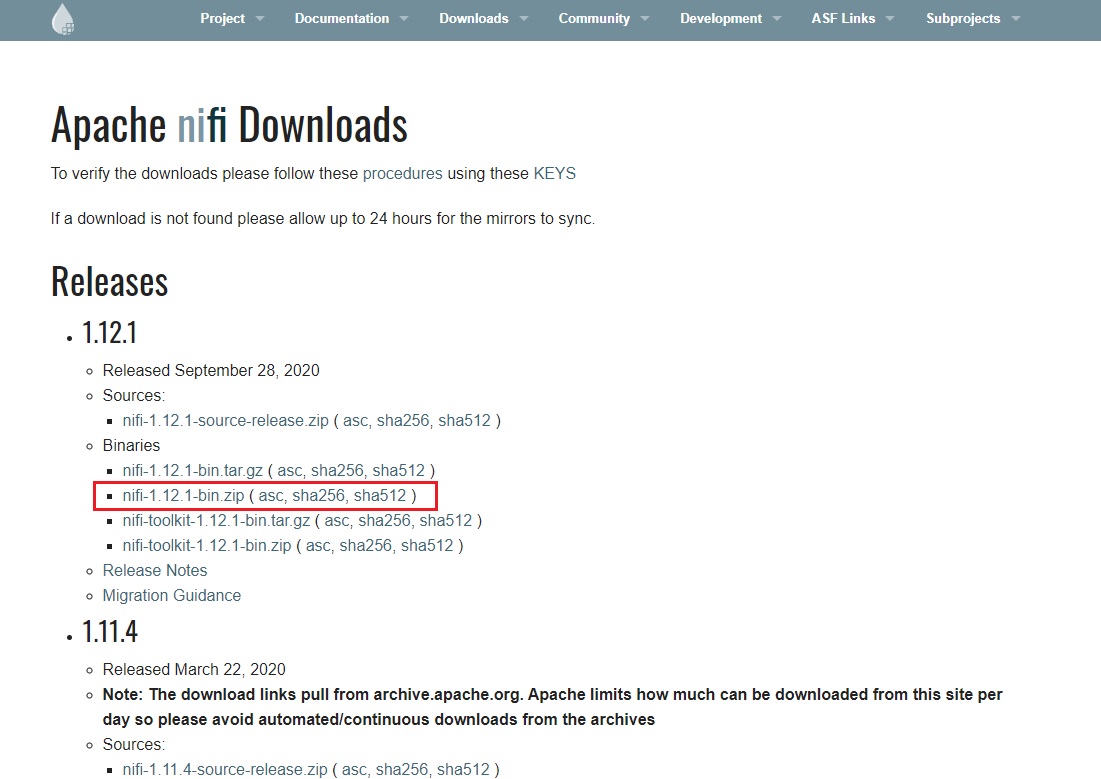Image resolution: width=1101 pixels, height=779 pixels.
Task: Click the 1.12.1 version heading
Action: [x=110, y=332]
